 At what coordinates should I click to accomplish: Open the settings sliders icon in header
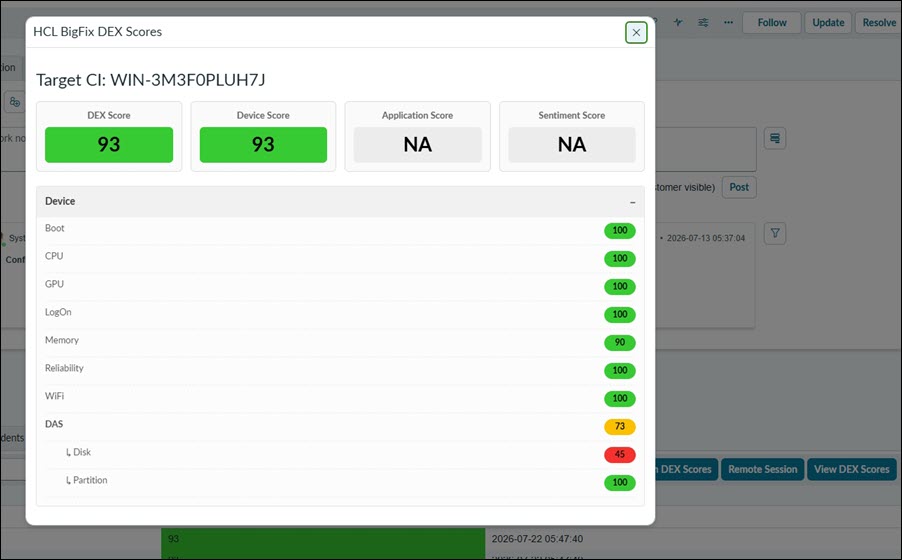coord(703,22)
